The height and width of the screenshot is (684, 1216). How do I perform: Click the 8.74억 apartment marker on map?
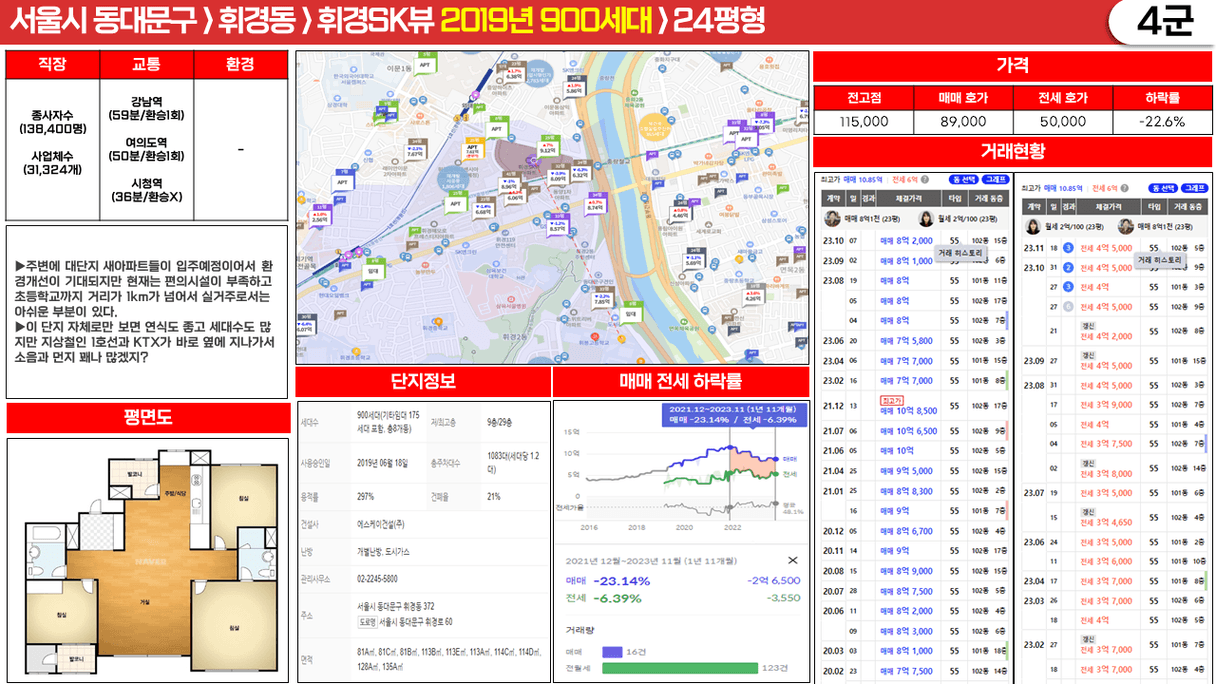click(x=595, y=203)
